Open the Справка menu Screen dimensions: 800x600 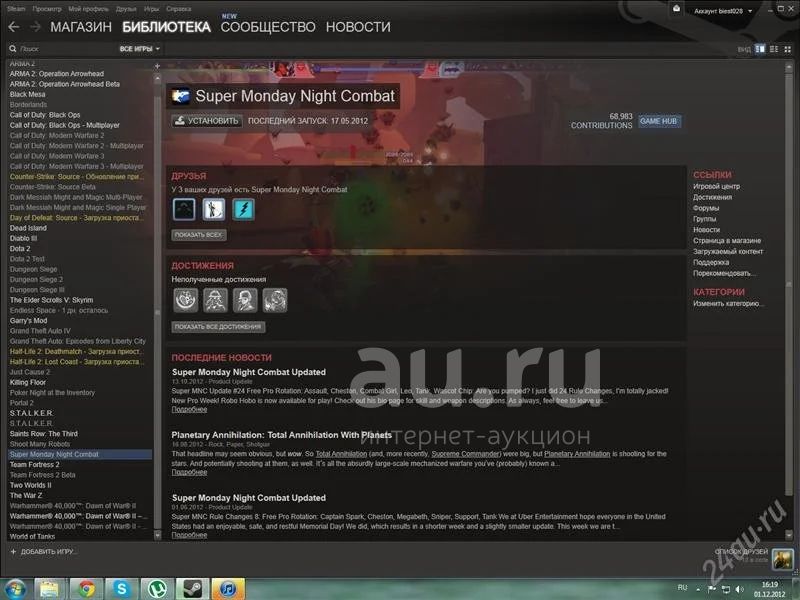(x=179, y=9)
